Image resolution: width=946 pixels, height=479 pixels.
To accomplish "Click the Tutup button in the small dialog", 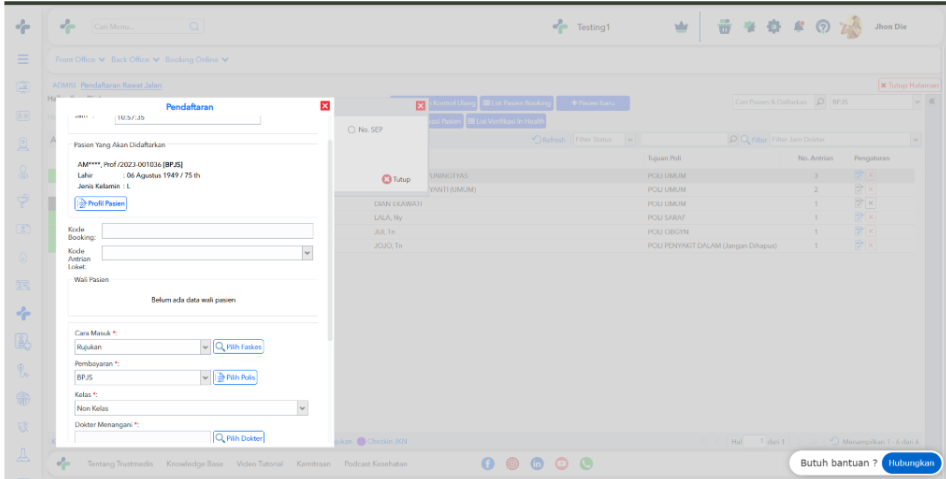I will pyautogui.click(x=396, y=179).
